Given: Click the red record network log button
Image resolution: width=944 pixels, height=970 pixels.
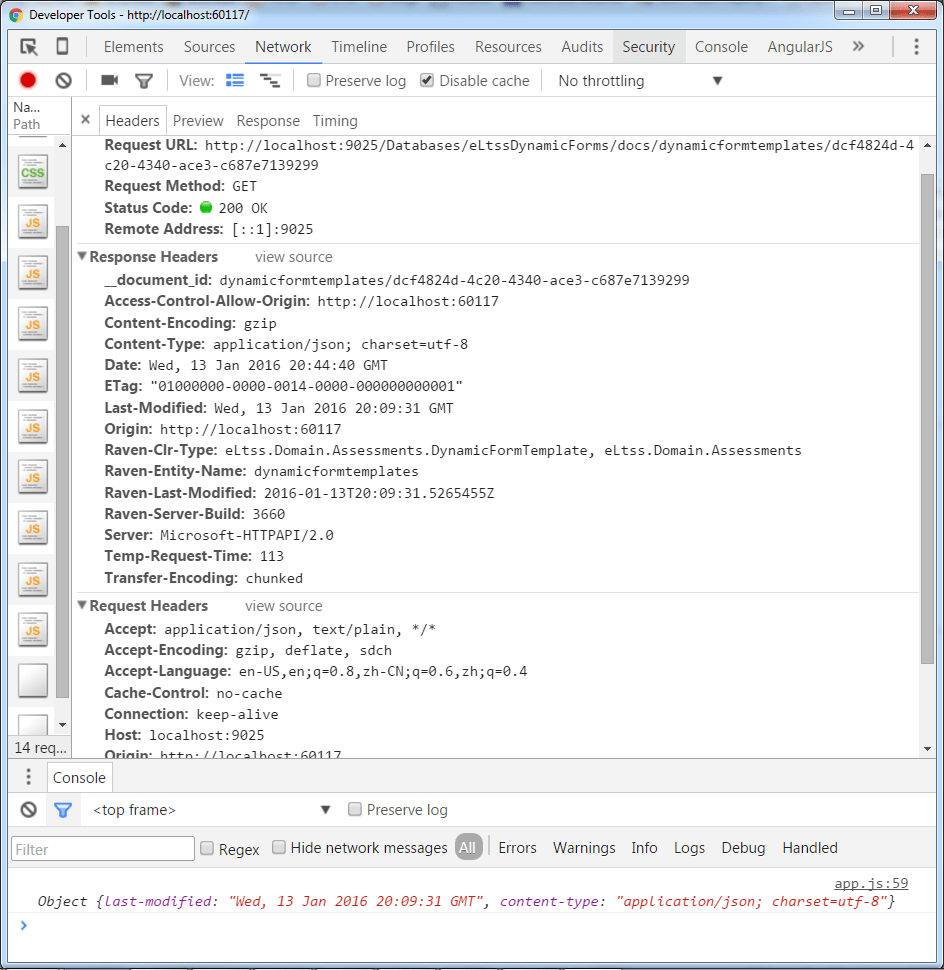Looking at the screenshot, I should coord(27,80).
